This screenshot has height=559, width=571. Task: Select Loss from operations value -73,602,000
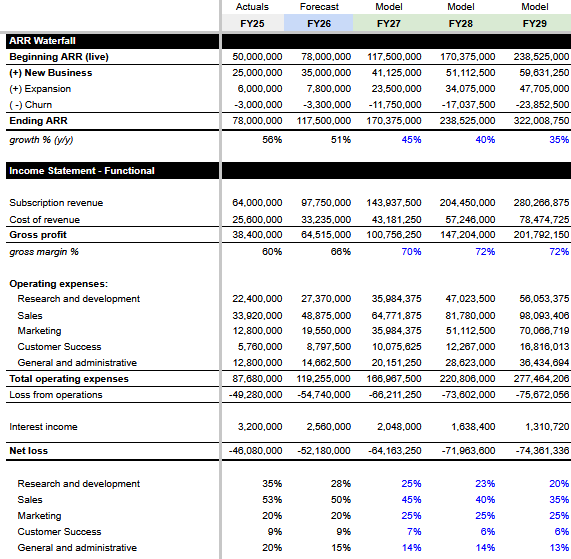(468, 395)
